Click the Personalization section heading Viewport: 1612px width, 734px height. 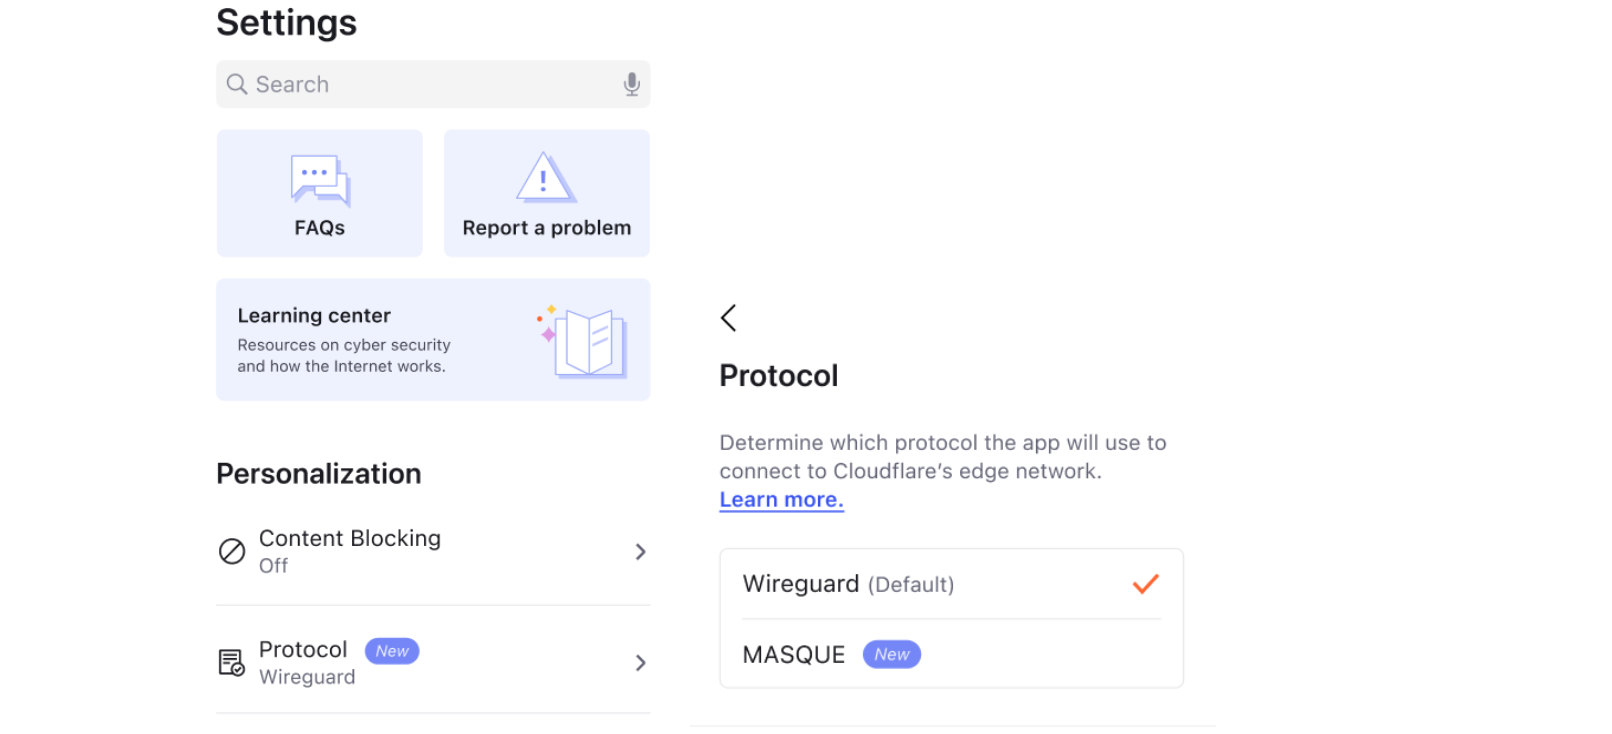(319, 473)
